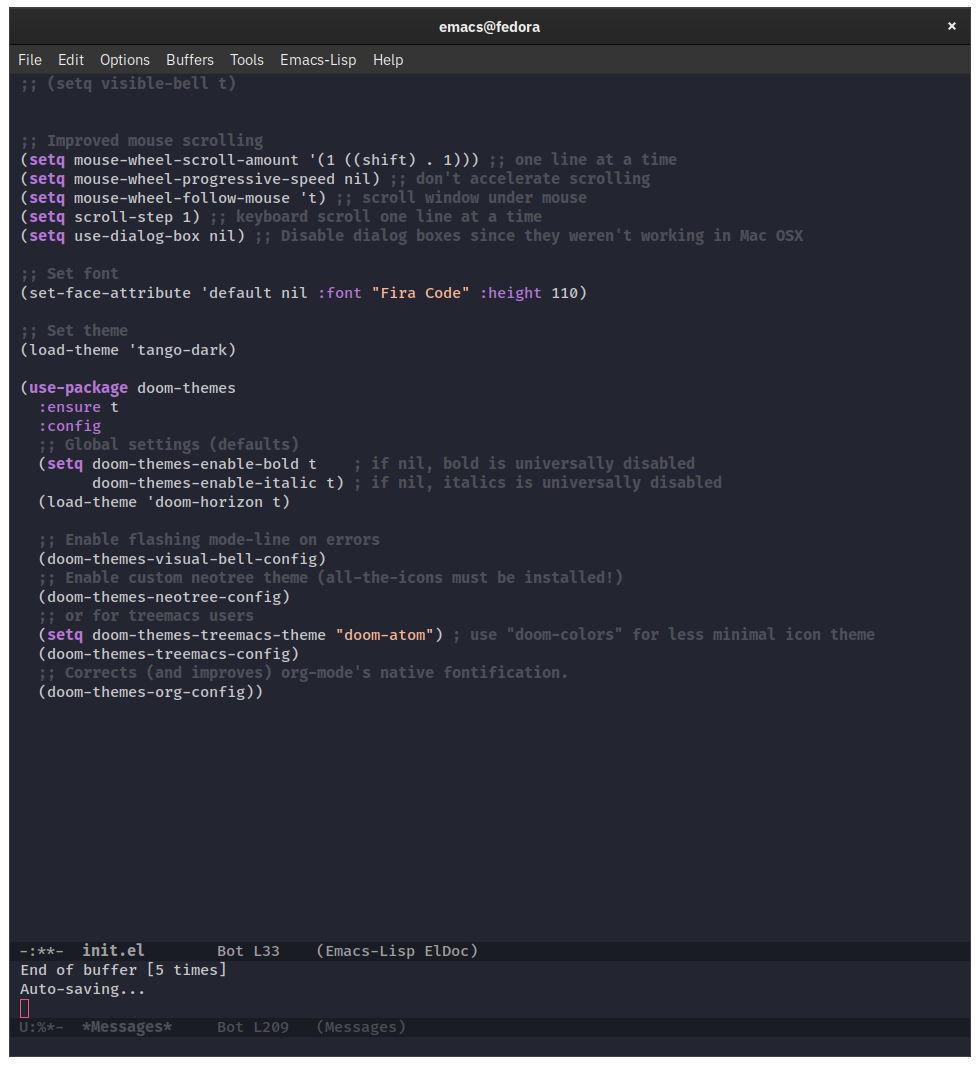Open the Tools menu
The height and width of the screenshot is (1066, 980).
(x=246, y=60)
